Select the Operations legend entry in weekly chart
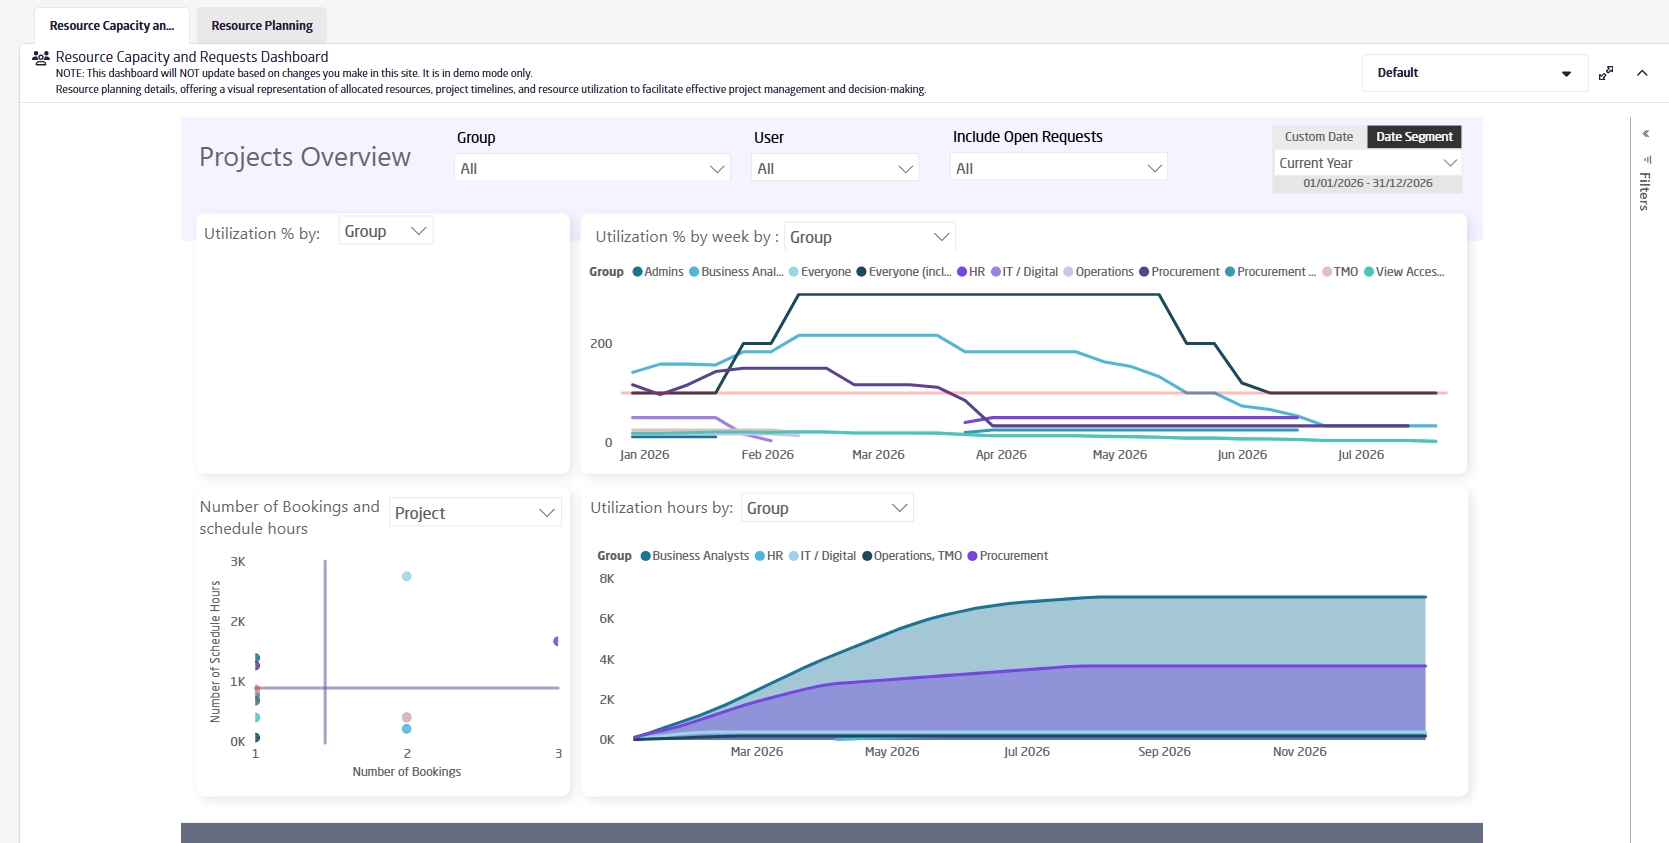 (1098, 272)
